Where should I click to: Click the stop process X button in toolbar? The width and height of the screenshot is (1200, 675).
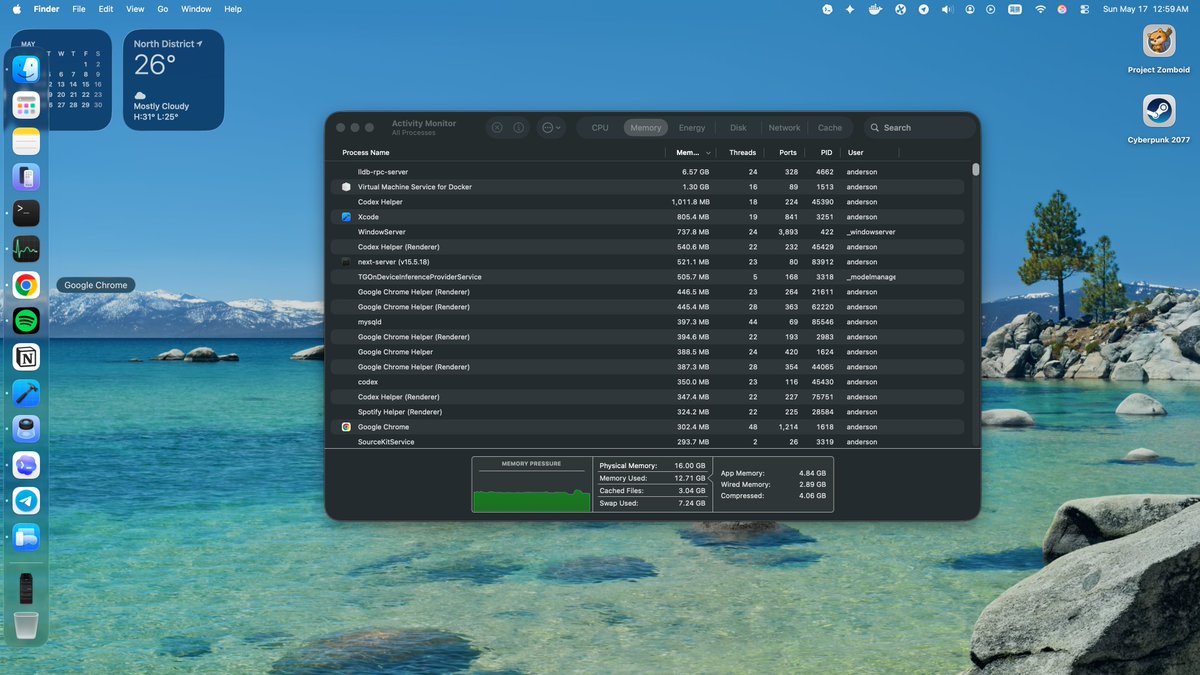(497, 128)
